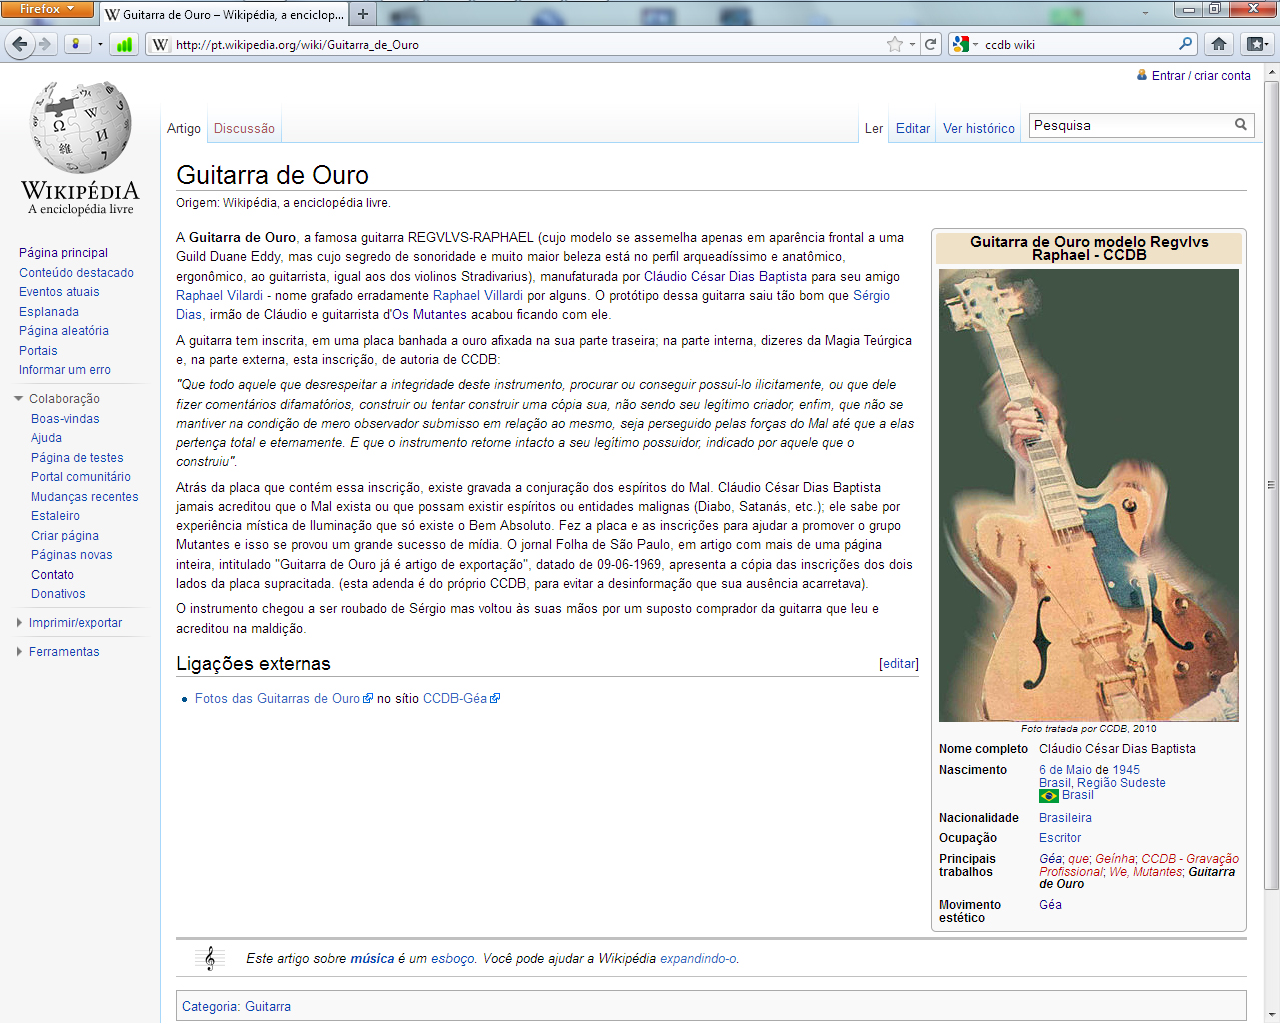Viewport: 1280px width, 1024px height.
Task: Click the Entrar / criar conta link
Action: 1201,76
